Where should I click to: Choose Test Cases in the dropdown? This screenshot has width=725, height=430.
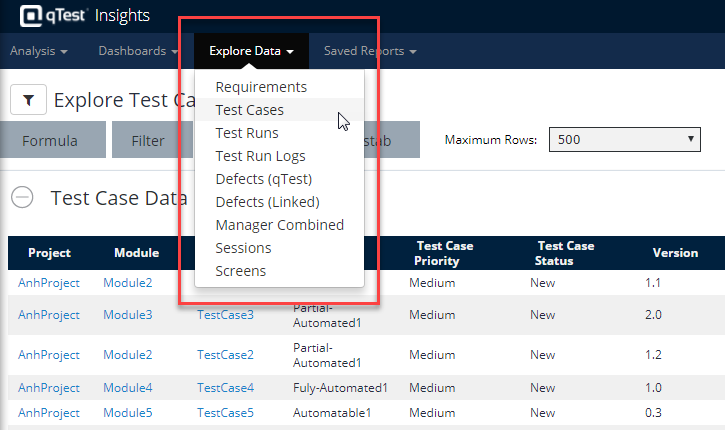(x=250, y=110)
